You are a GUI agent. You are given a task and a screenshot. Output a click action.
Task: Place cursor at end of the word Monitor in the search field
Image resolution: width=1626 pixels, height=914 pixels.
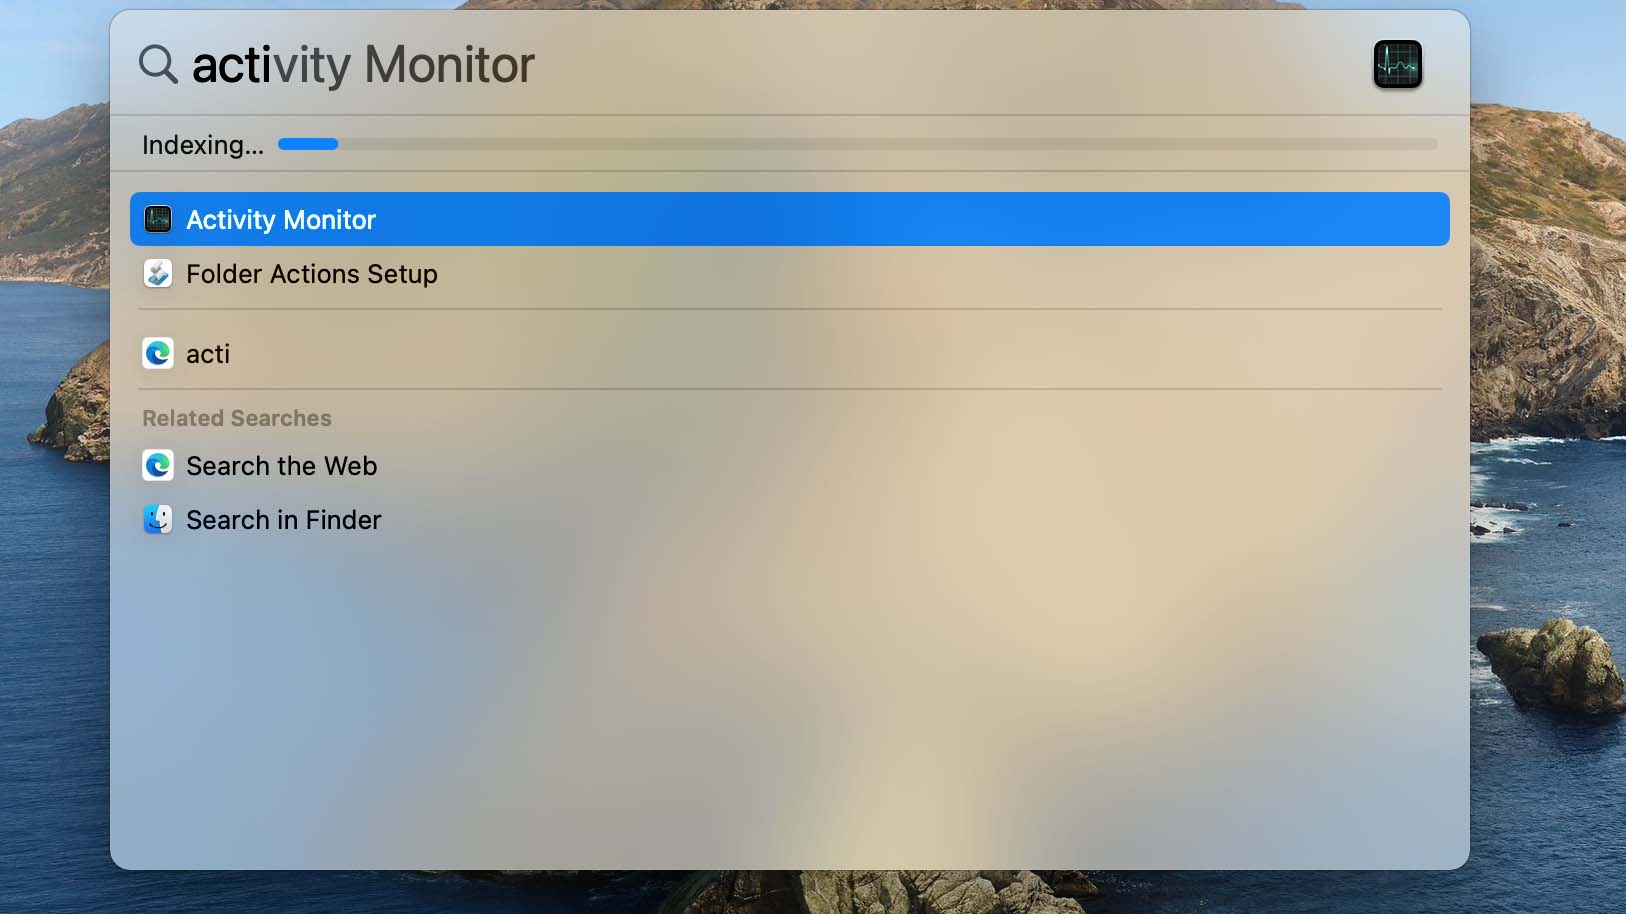point(536,65)
